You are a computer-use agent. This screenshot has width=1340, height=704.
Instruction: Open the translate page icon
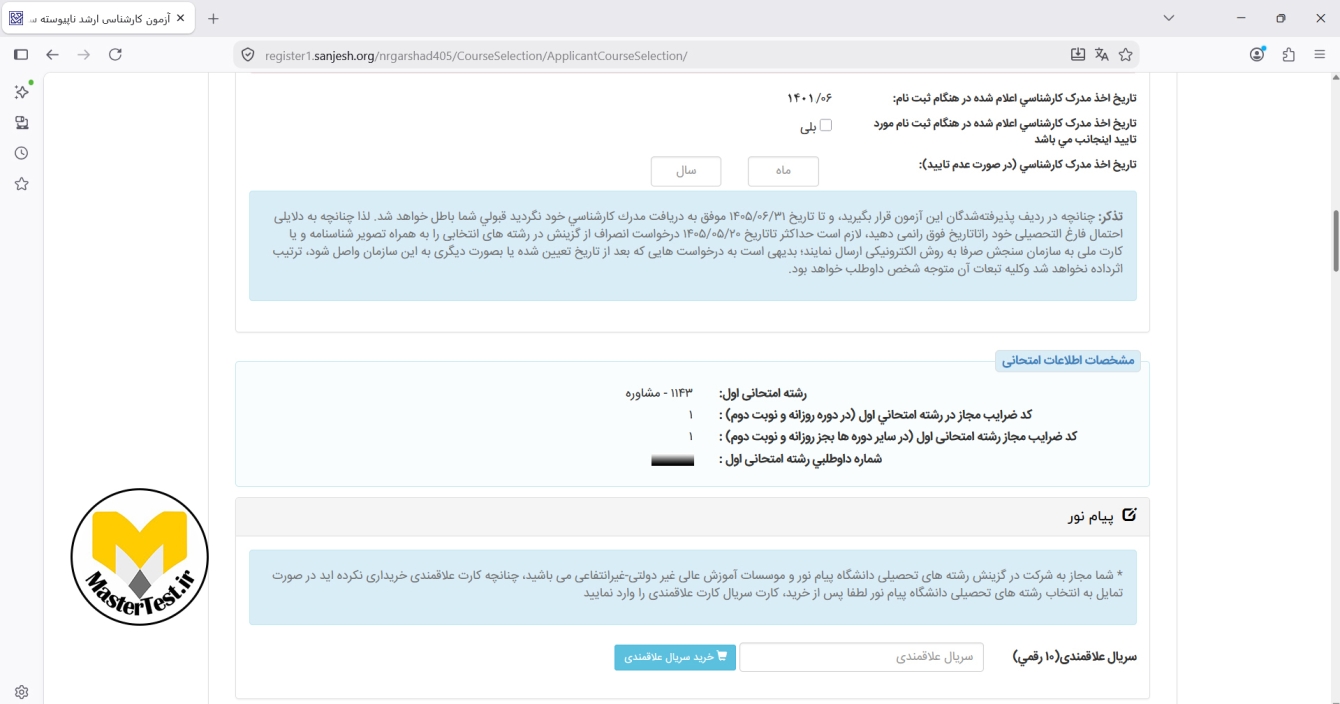1102,55
